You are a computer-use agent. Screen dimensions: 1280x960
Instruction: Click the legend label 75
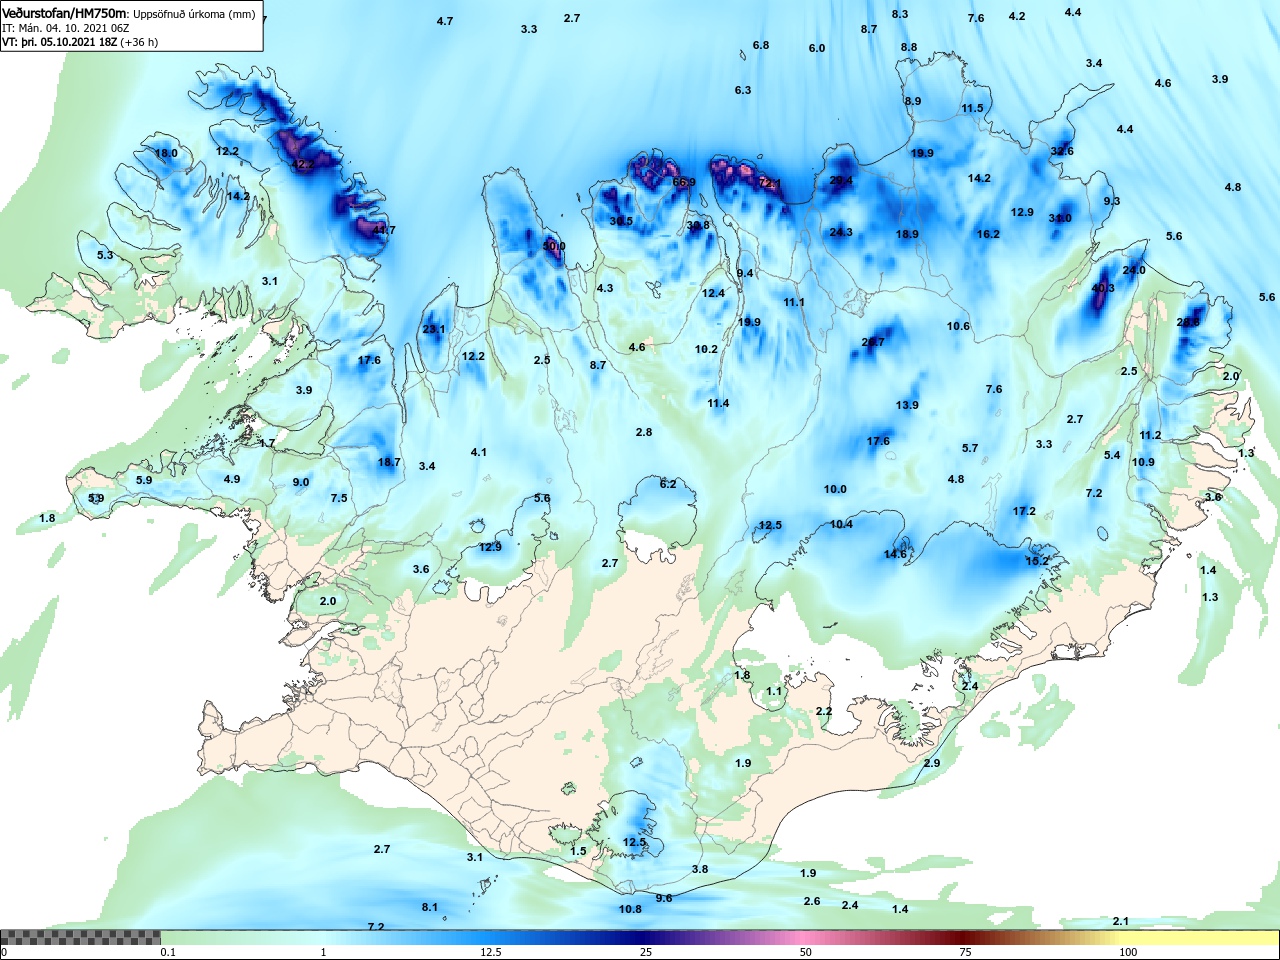[965, 952]
